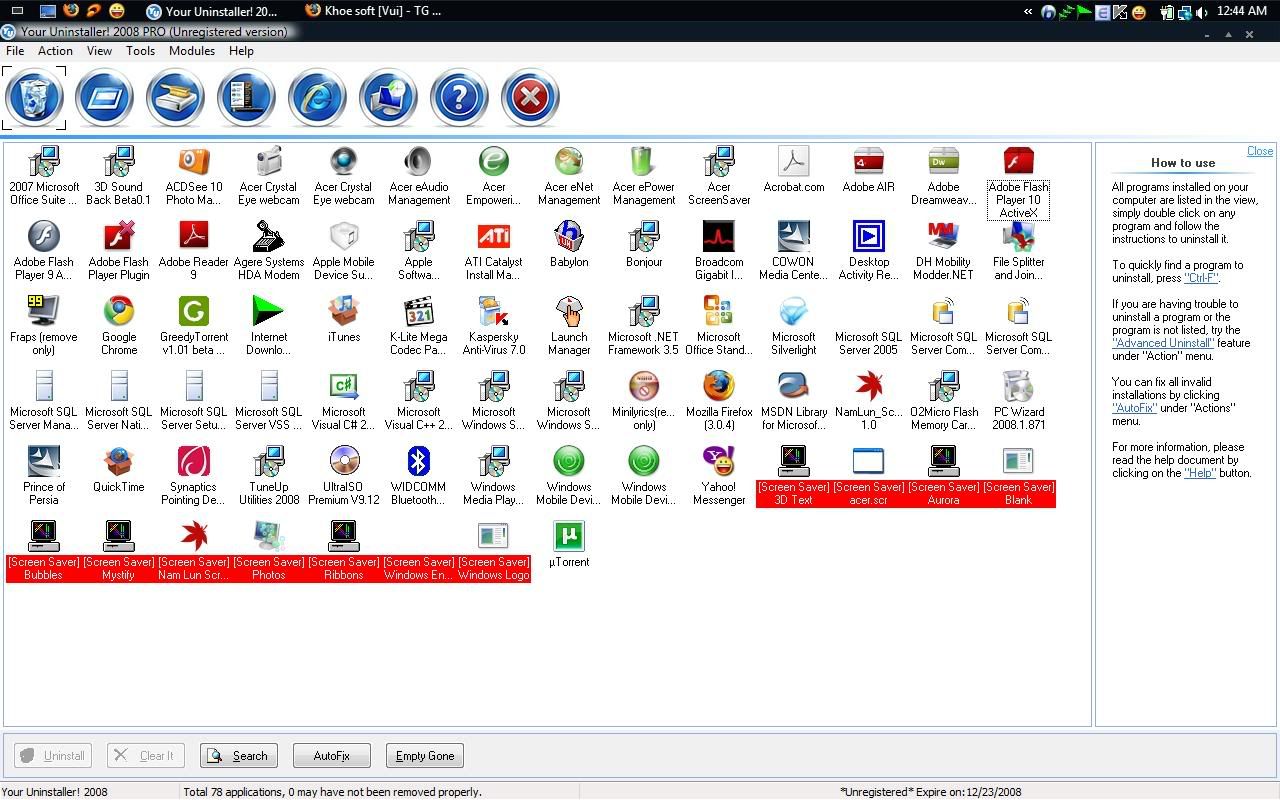
Task: Click the Clear It button
Action: coord(146,756)
